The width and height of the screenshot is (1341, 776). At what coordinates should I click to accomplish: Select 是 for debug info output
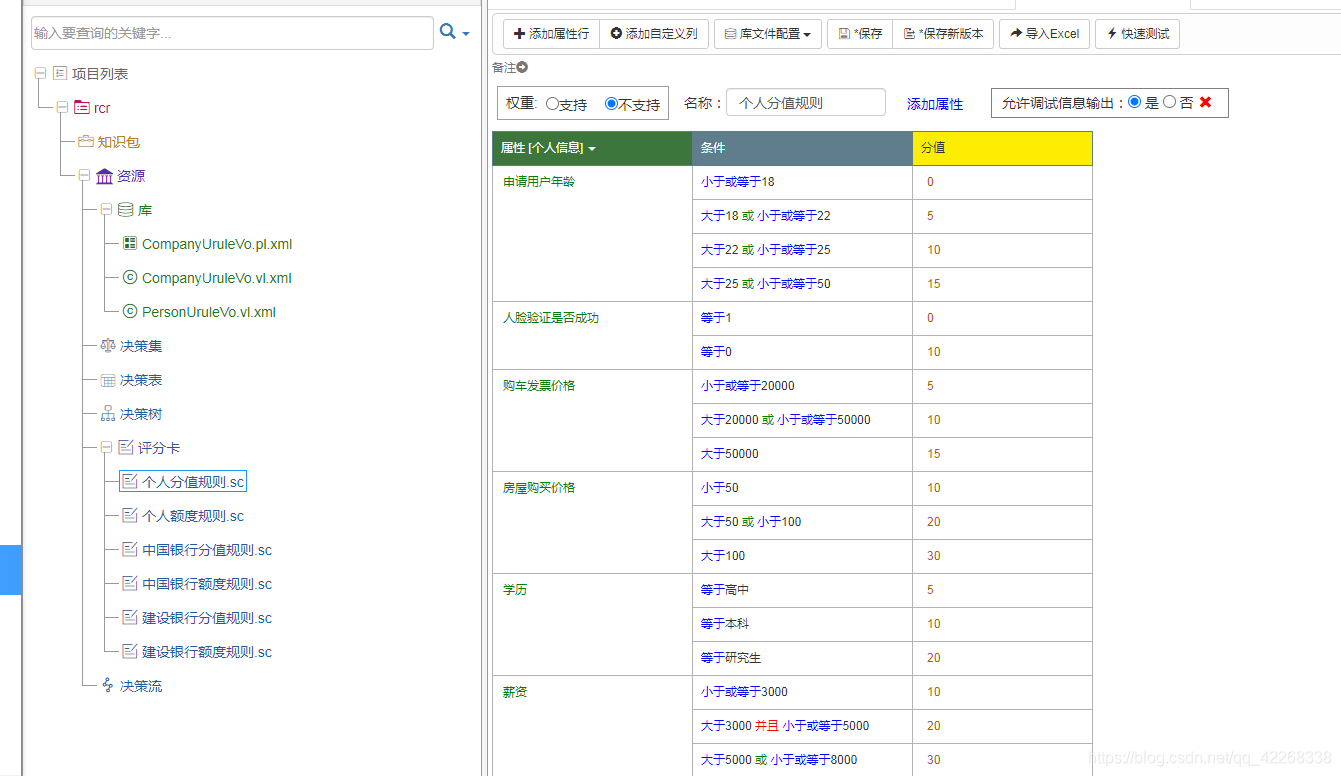point(1134,102)
